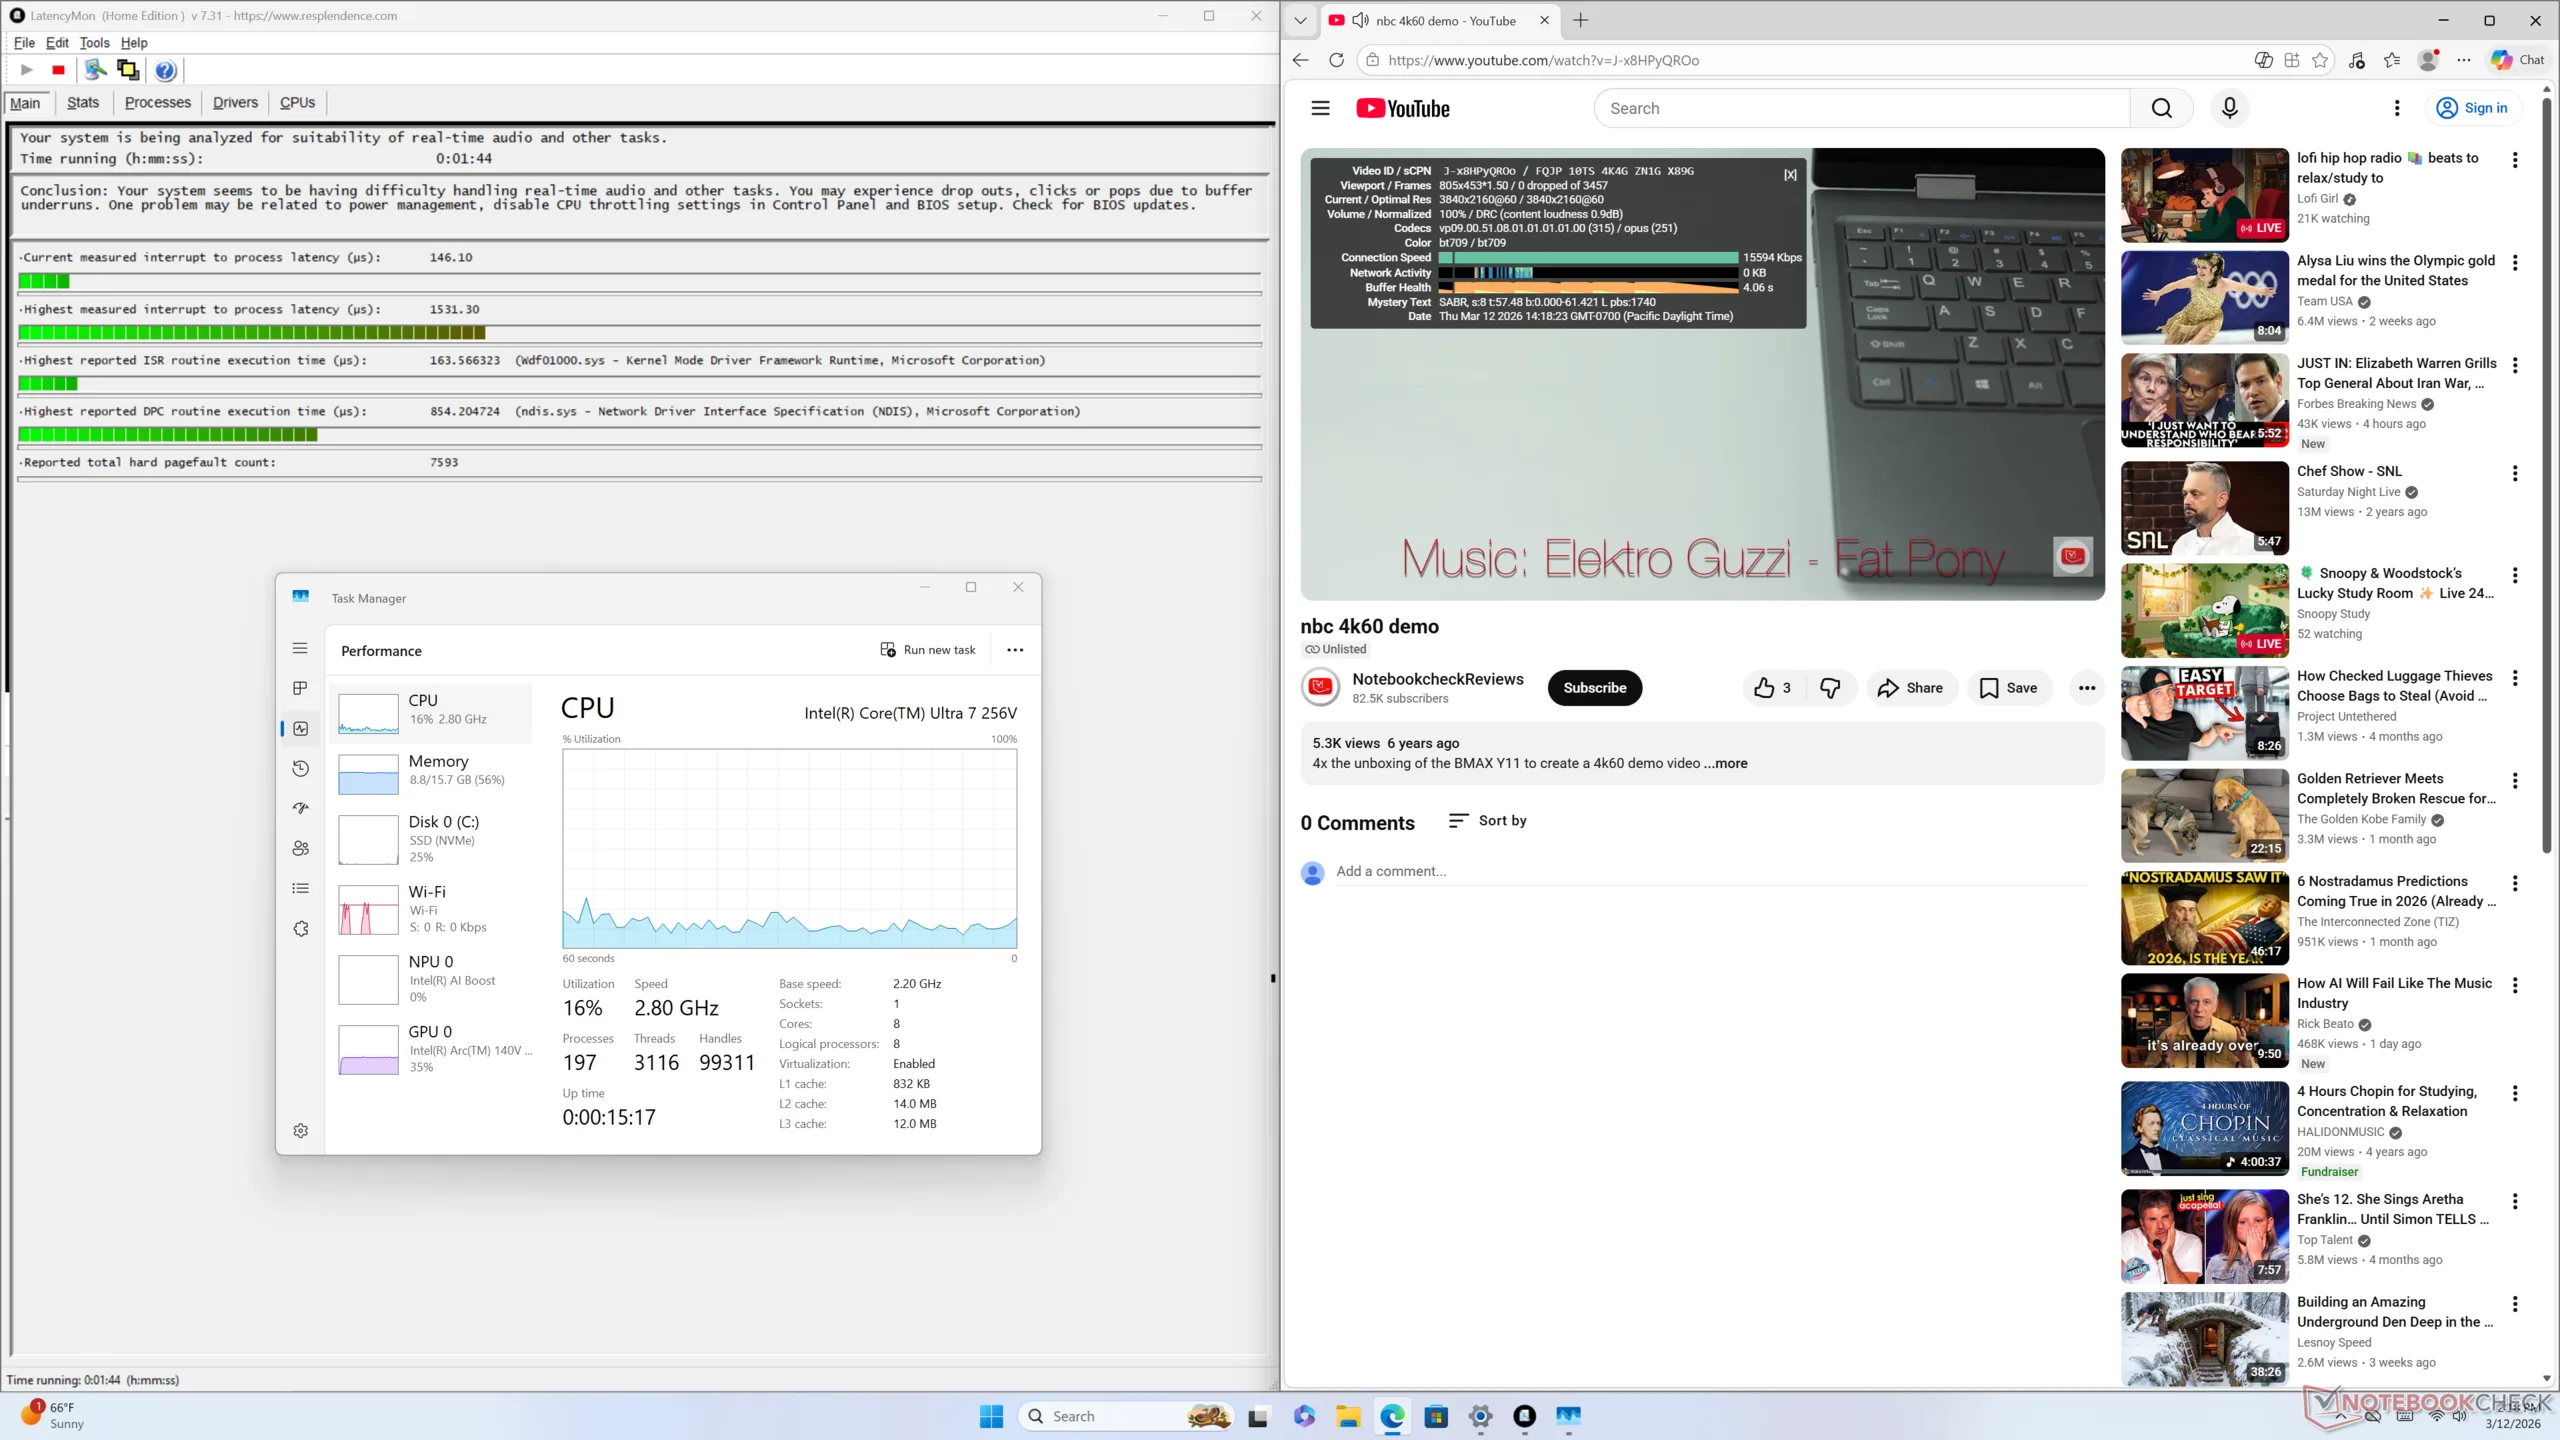Click the Subscribe button

tap(1594, 688)
